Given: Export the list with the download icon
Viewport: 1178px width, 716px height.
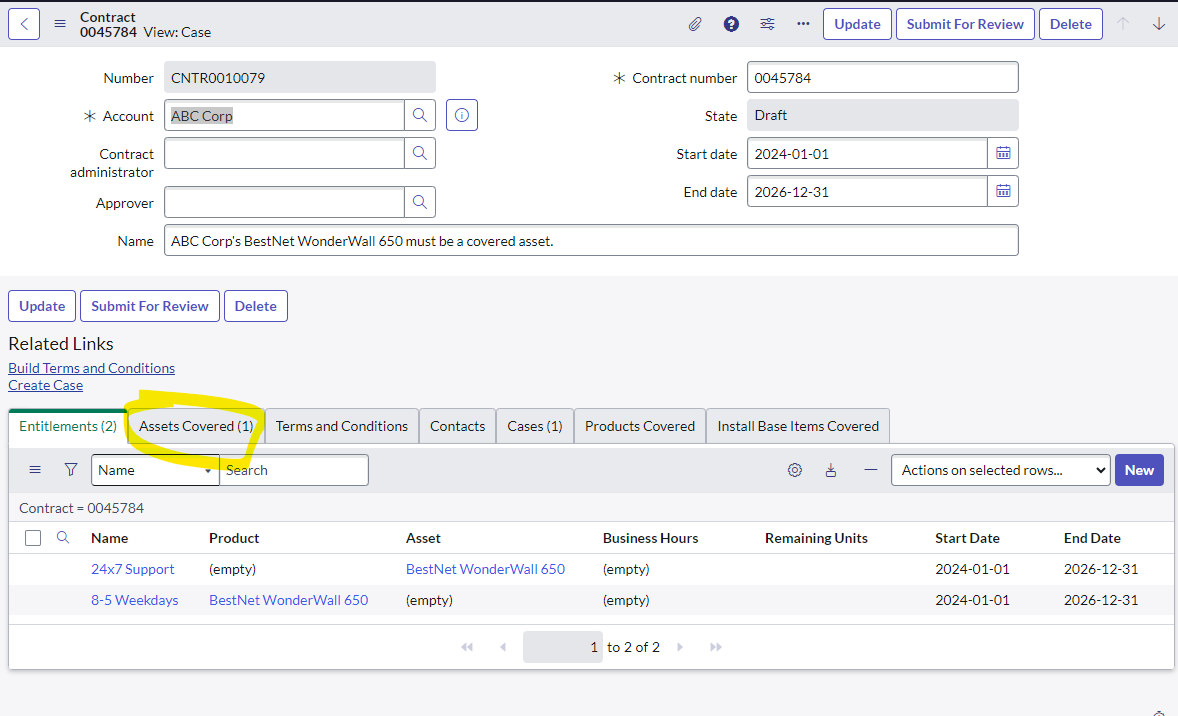Looking at the screenshot, I should [831, 469].
